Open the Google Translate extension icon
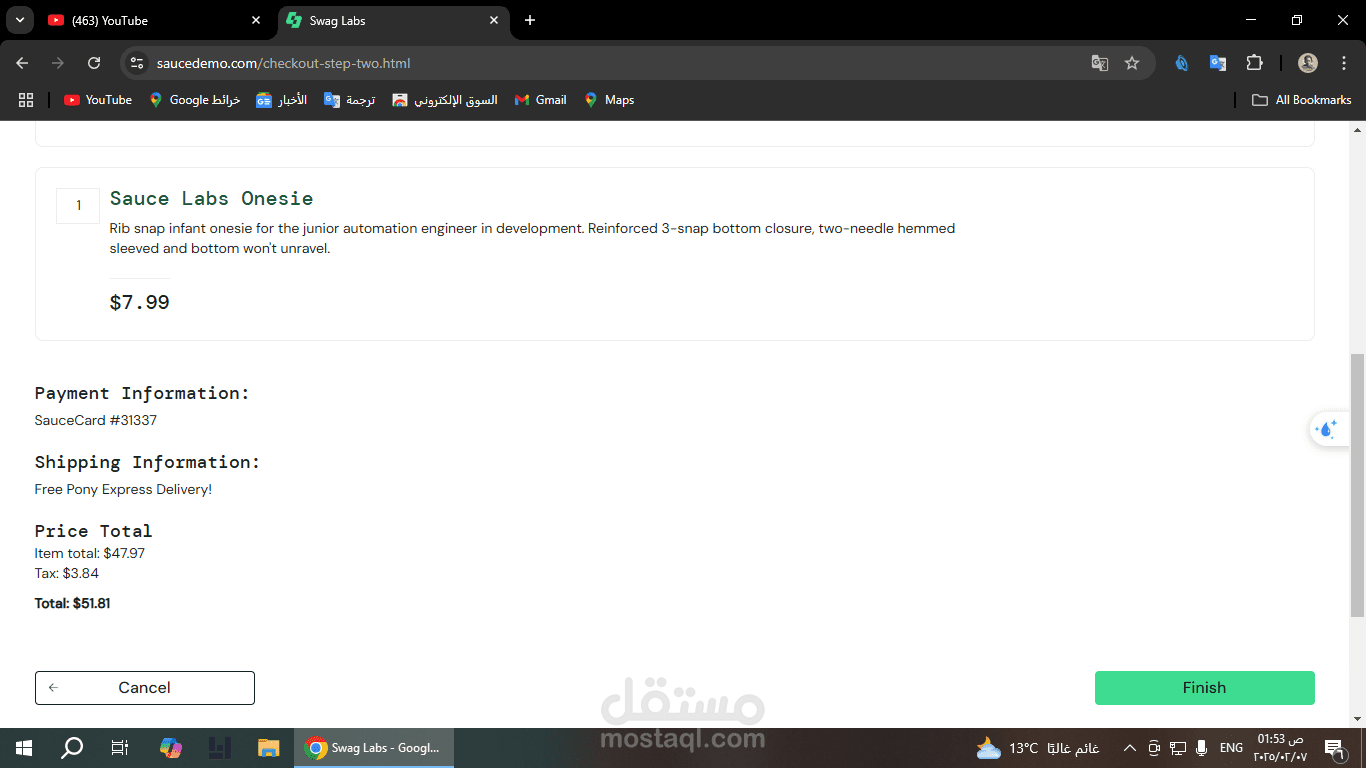The height and width of the screenshot is (768, 1366). (1218, 63)
